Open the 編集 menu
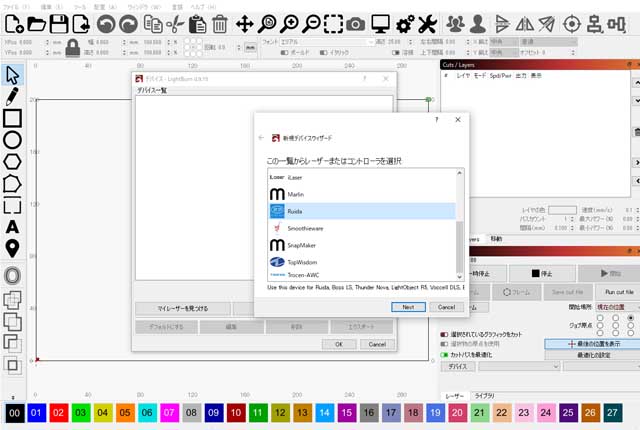 point(51,7)
